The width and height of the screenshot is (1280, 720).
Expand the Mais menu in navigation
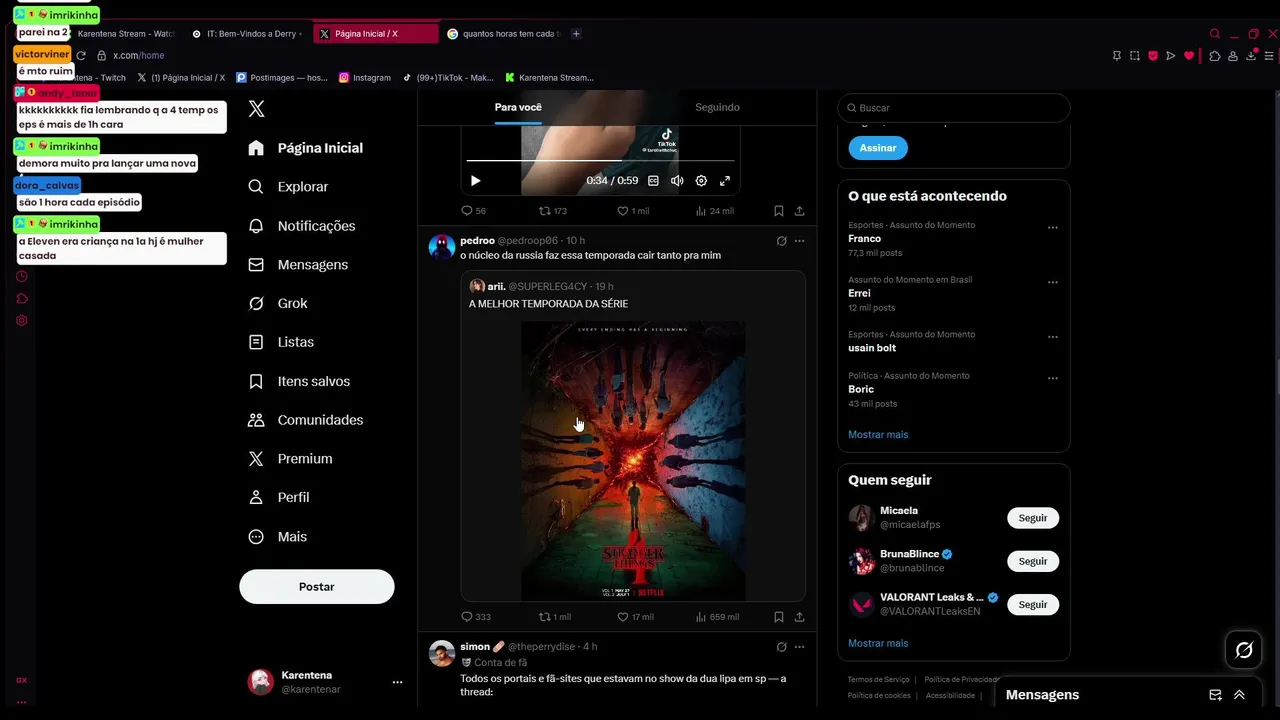[278, 537]
